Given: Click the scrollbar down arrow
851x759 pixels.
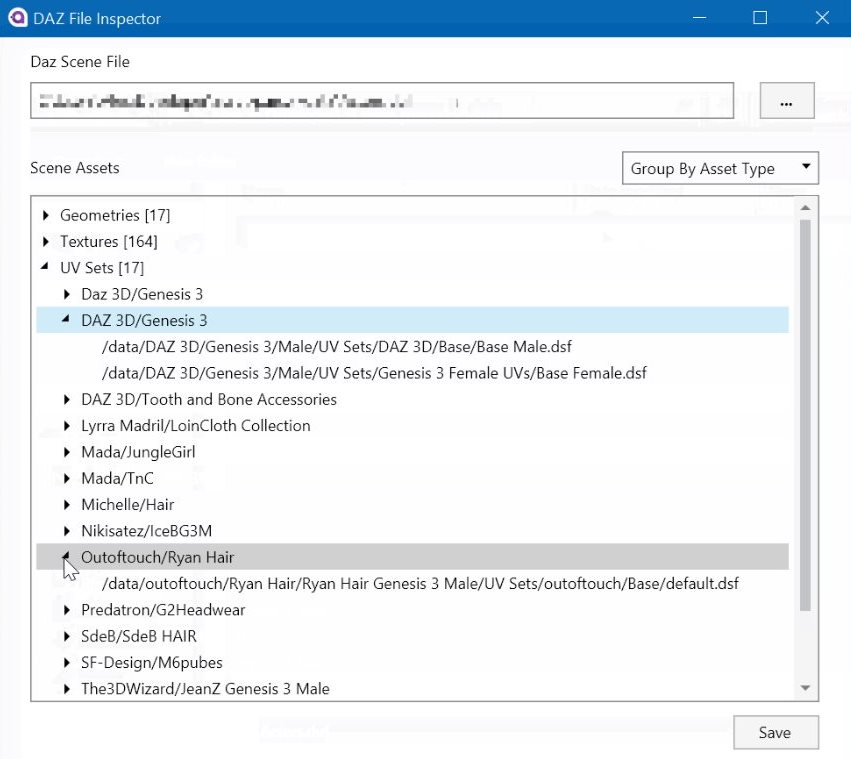Looking at the screenshot, I should tap(805, 688).
